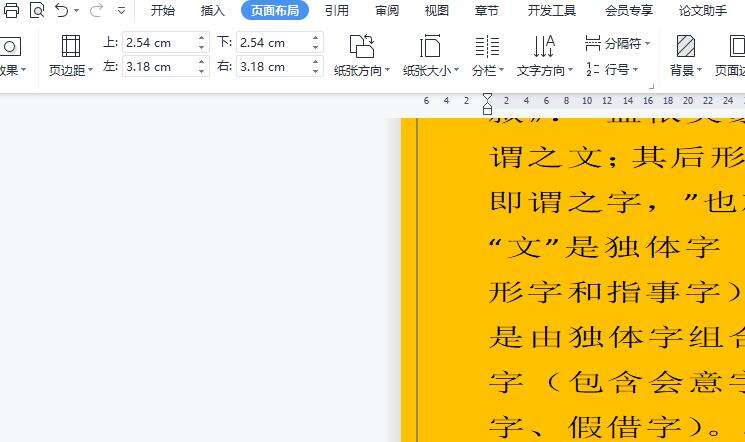Switch to the 插入 (Insert) tab
The width and height of the screenshot is (745, 442).
pyautogui.click(x=213, y=11)
